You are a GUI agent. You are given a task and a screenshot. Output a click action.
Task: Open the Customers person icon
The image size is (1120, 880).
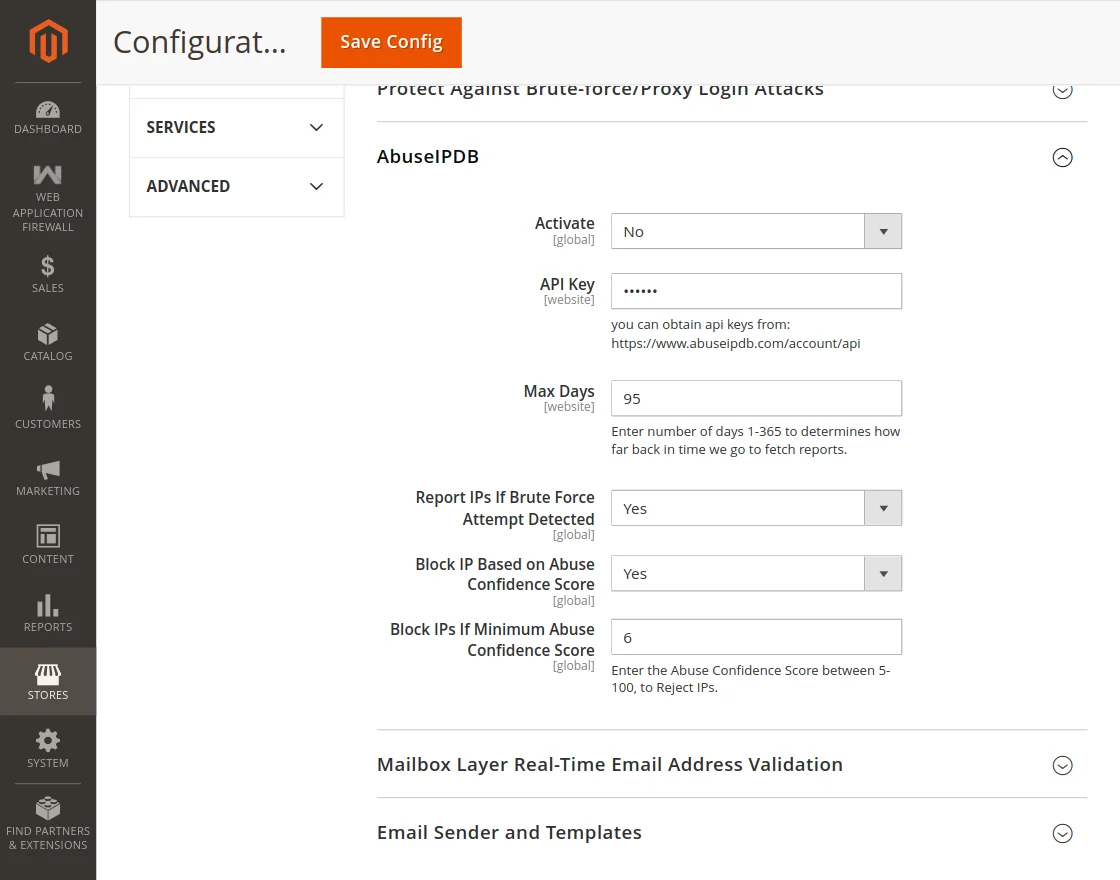click(x=48, y=399)
